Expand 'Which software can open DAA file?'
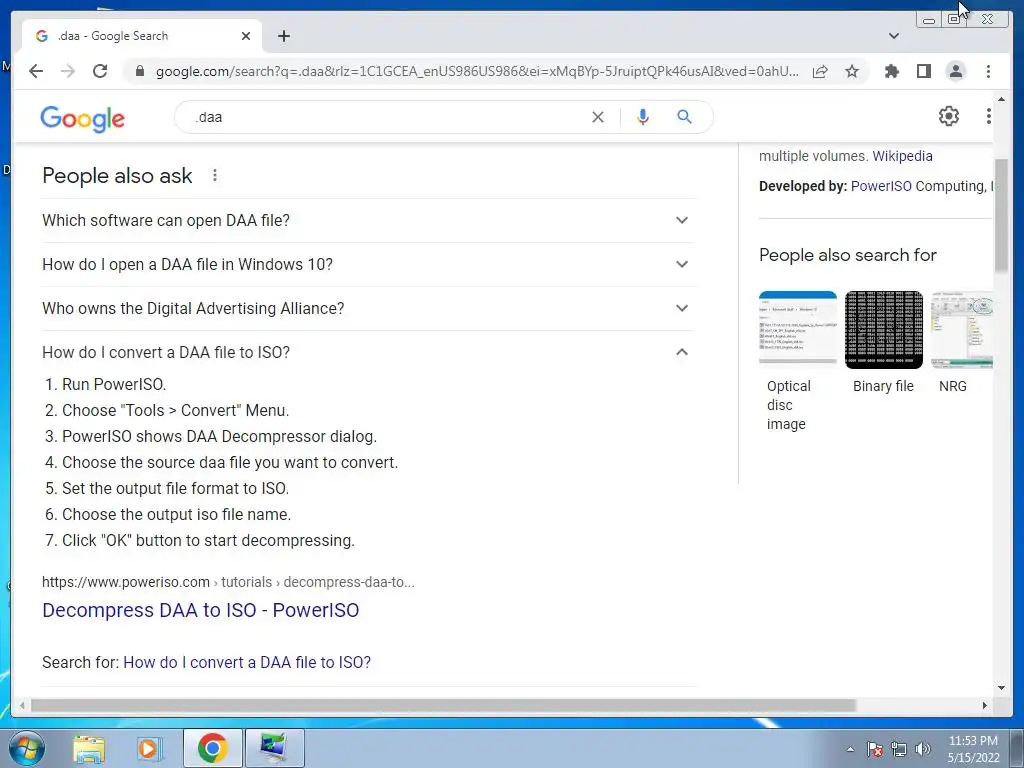Image resolution: width=1024 pixels, height=768 pixels. click(x=366, y=220)
